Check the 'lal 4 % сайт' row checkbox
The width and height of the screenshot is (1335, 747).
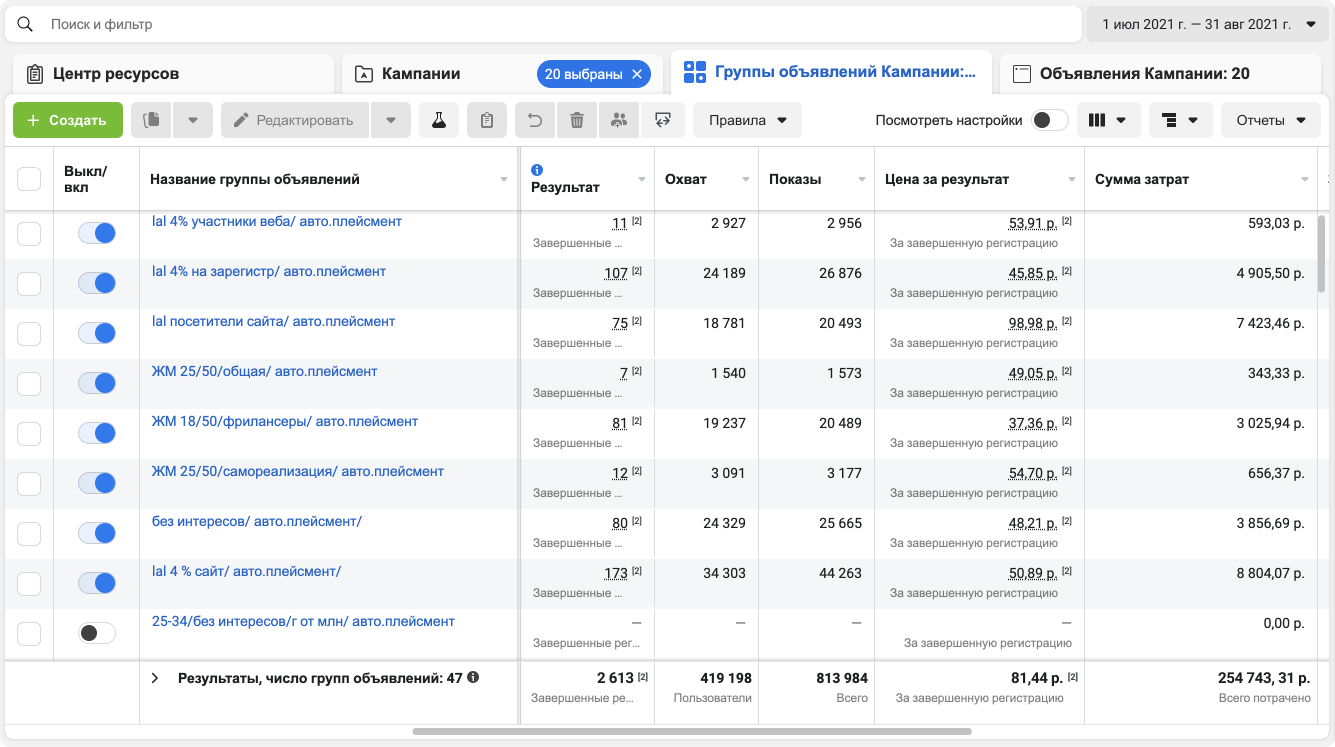coord(29,584)
